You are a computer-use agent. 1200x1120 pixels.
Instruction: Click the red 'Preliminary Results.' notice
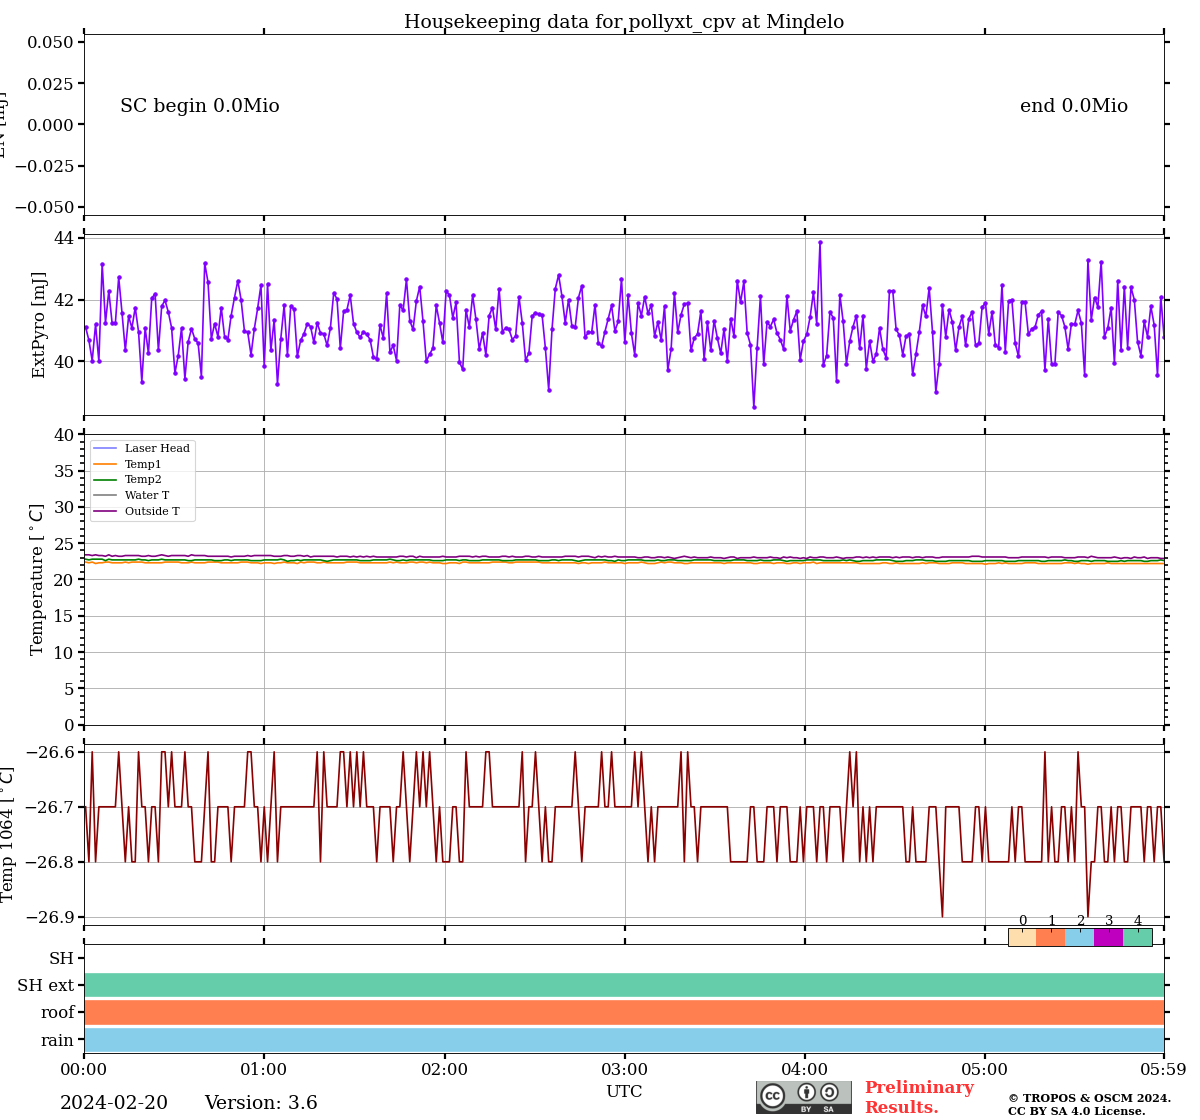coord(919,1097)
